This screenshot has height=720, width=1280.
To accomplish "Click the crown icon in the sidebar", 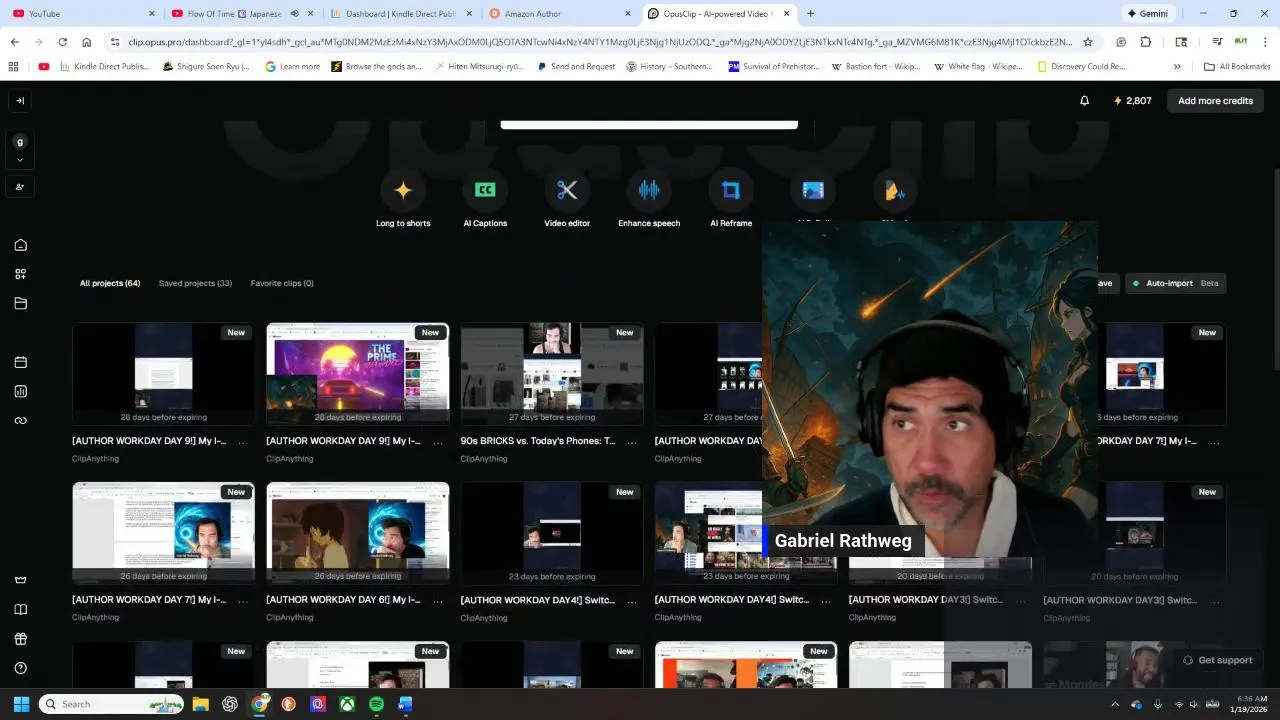I will 20,580.
